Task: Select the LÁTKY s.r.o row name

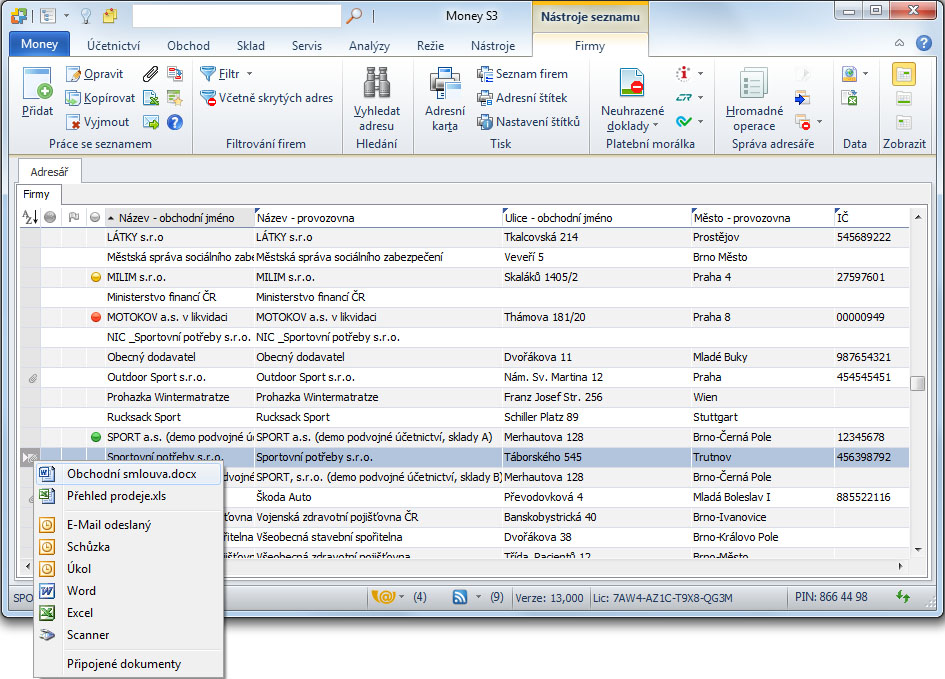Action: pyautogui.click(x=135, y=237)
